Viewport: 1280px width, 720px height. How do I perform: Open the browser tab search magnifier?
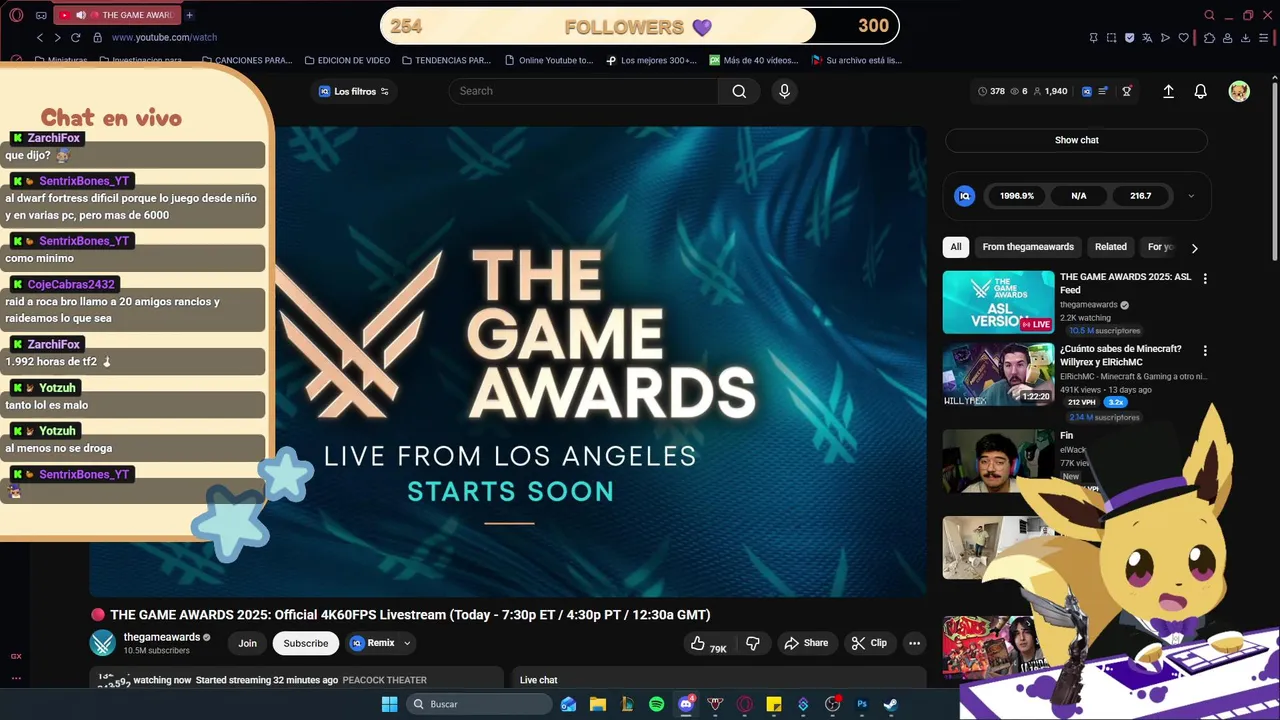pyautogui.click(x=1209, y=15)
